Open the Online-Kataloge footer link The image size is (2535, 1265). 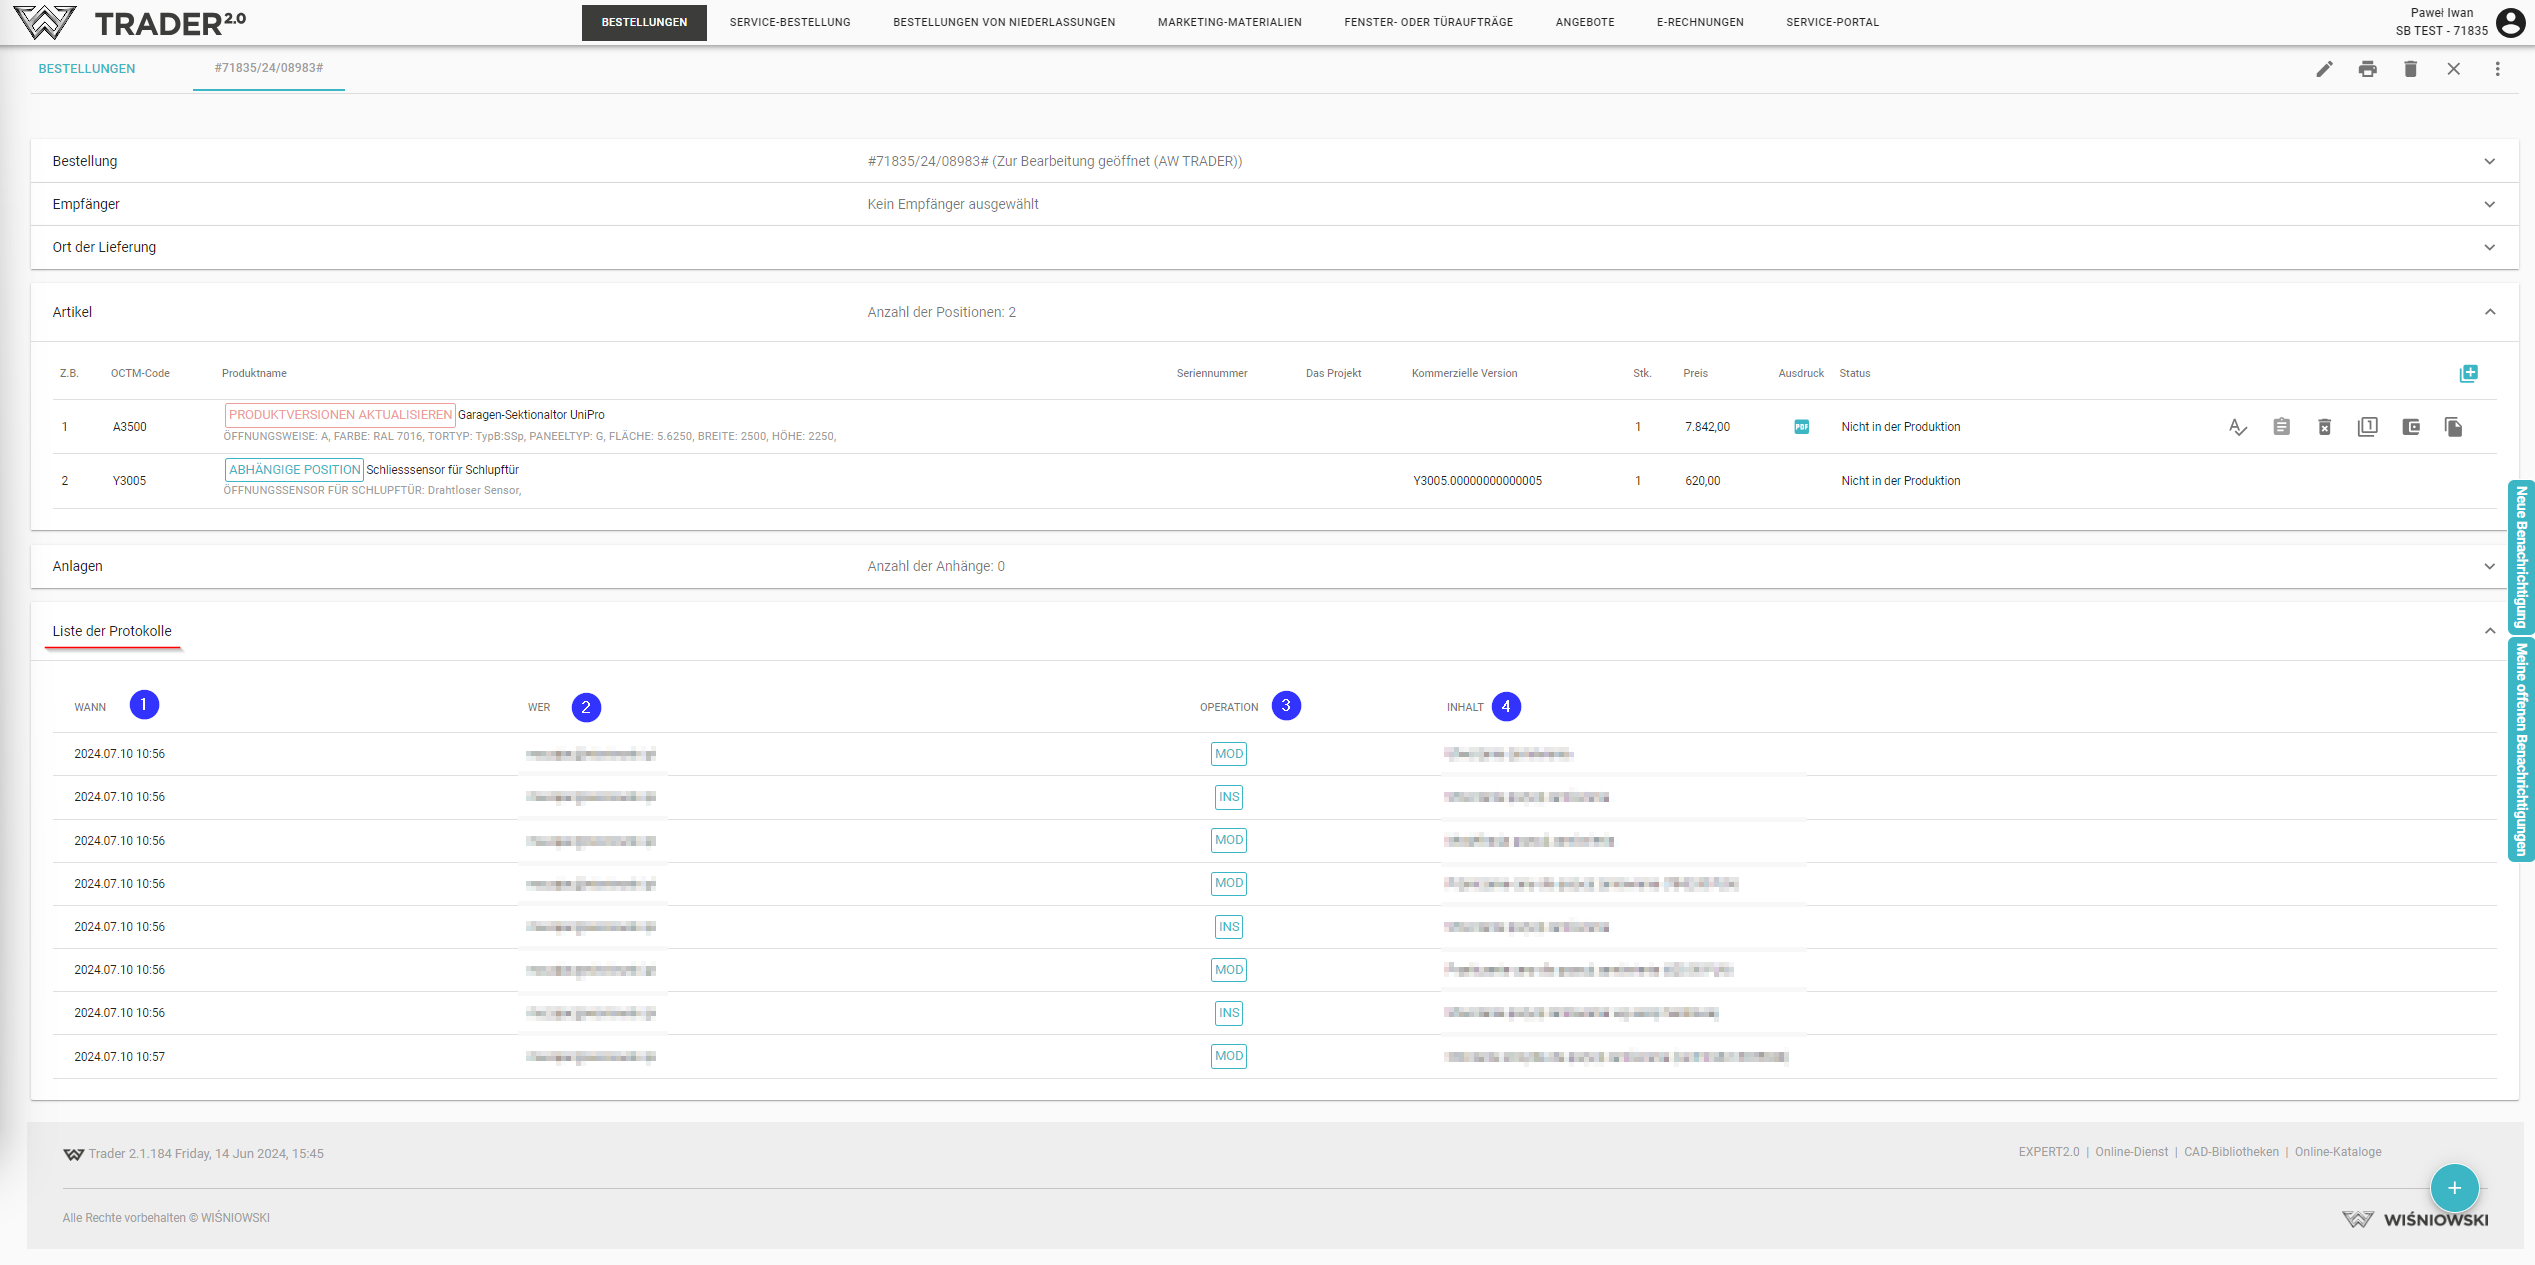tap(2337, 1152)
